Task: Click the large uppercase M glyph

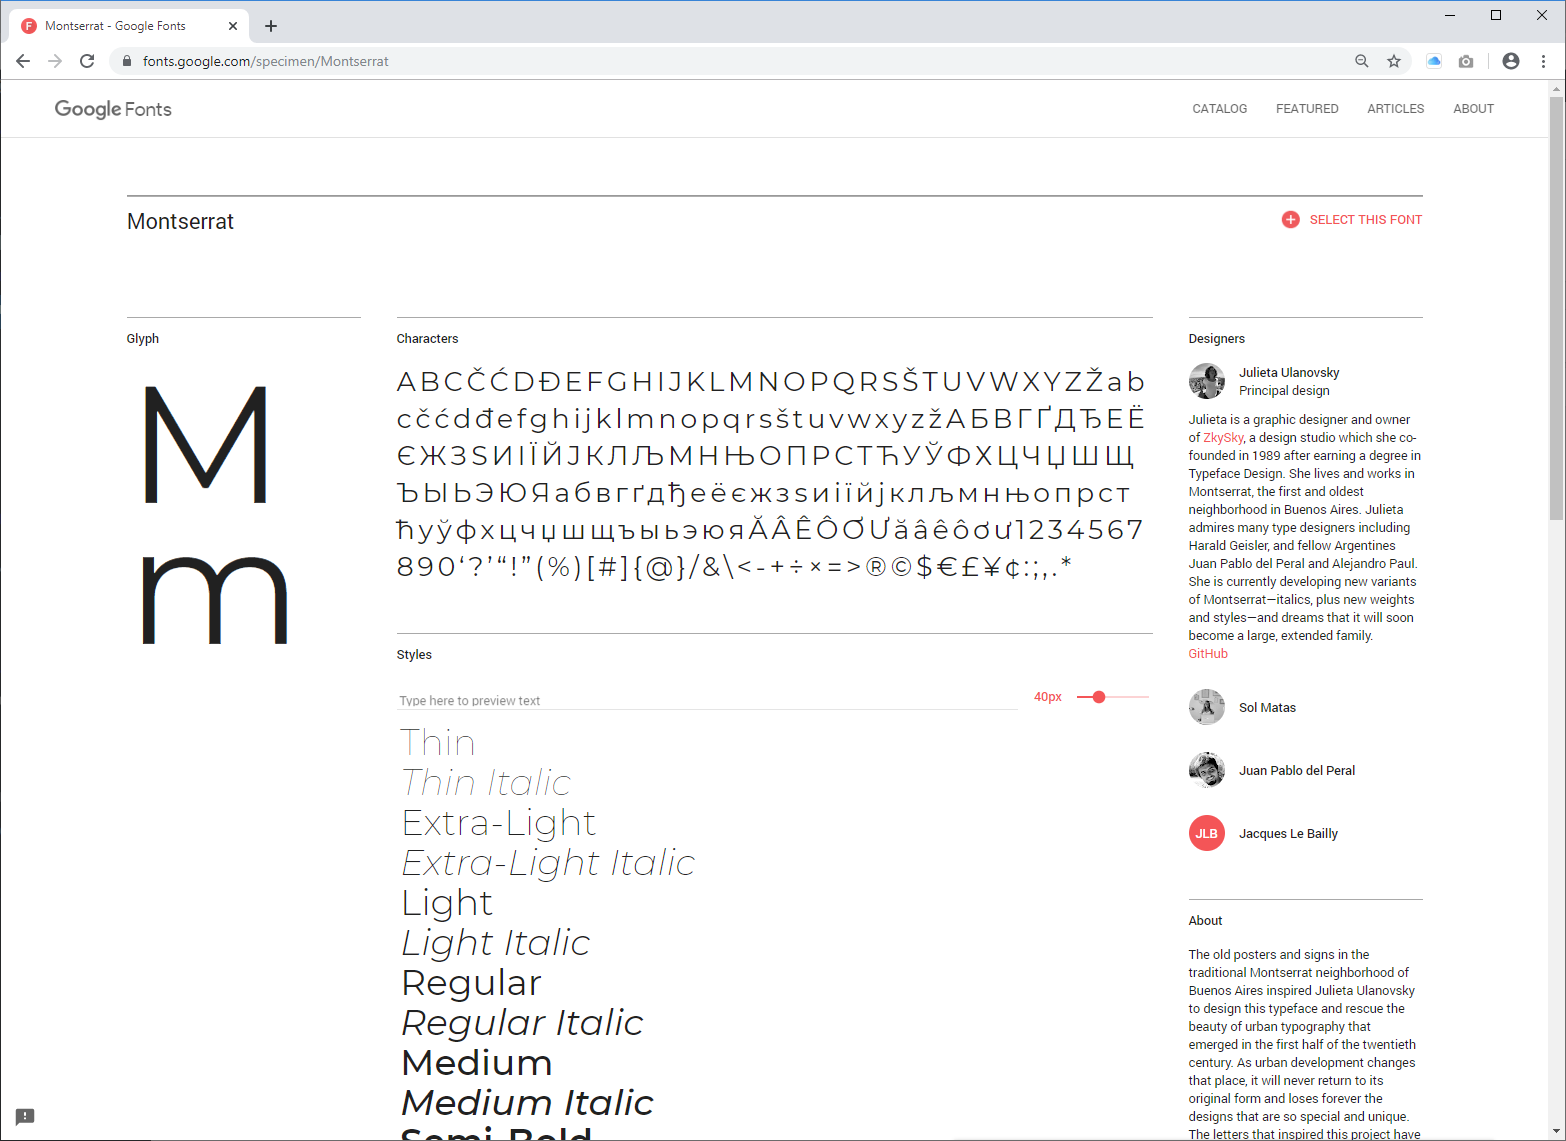Action: [206, 444]
